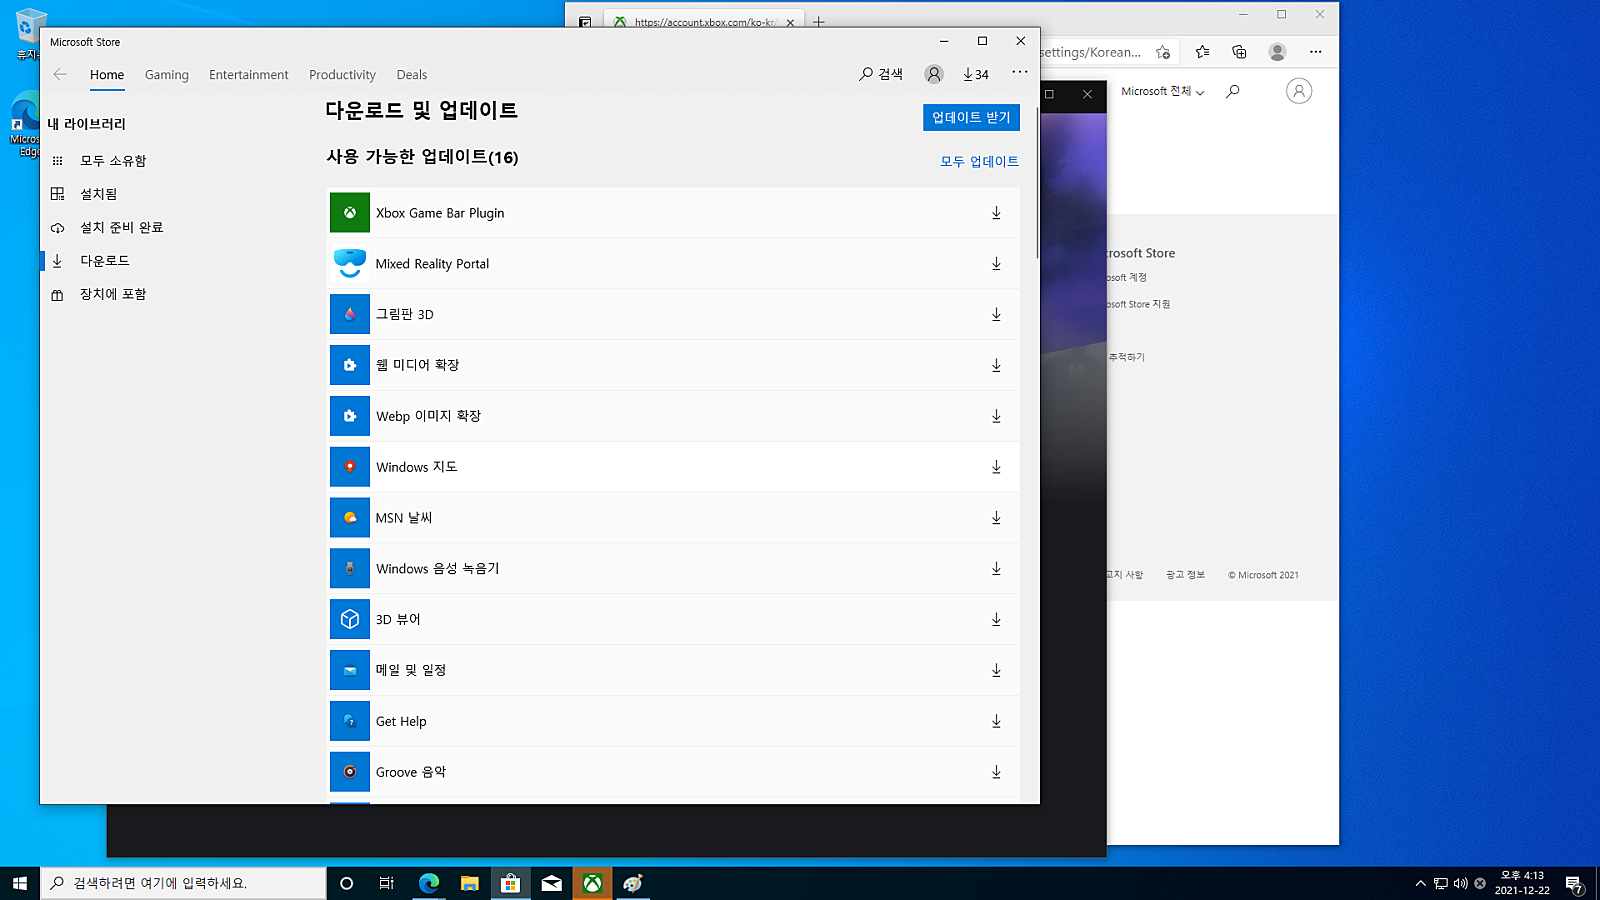1600x900 pixels.
Task: Open the Xbox Game Bar Plugin app icon
Action: (x=350, y=213)
